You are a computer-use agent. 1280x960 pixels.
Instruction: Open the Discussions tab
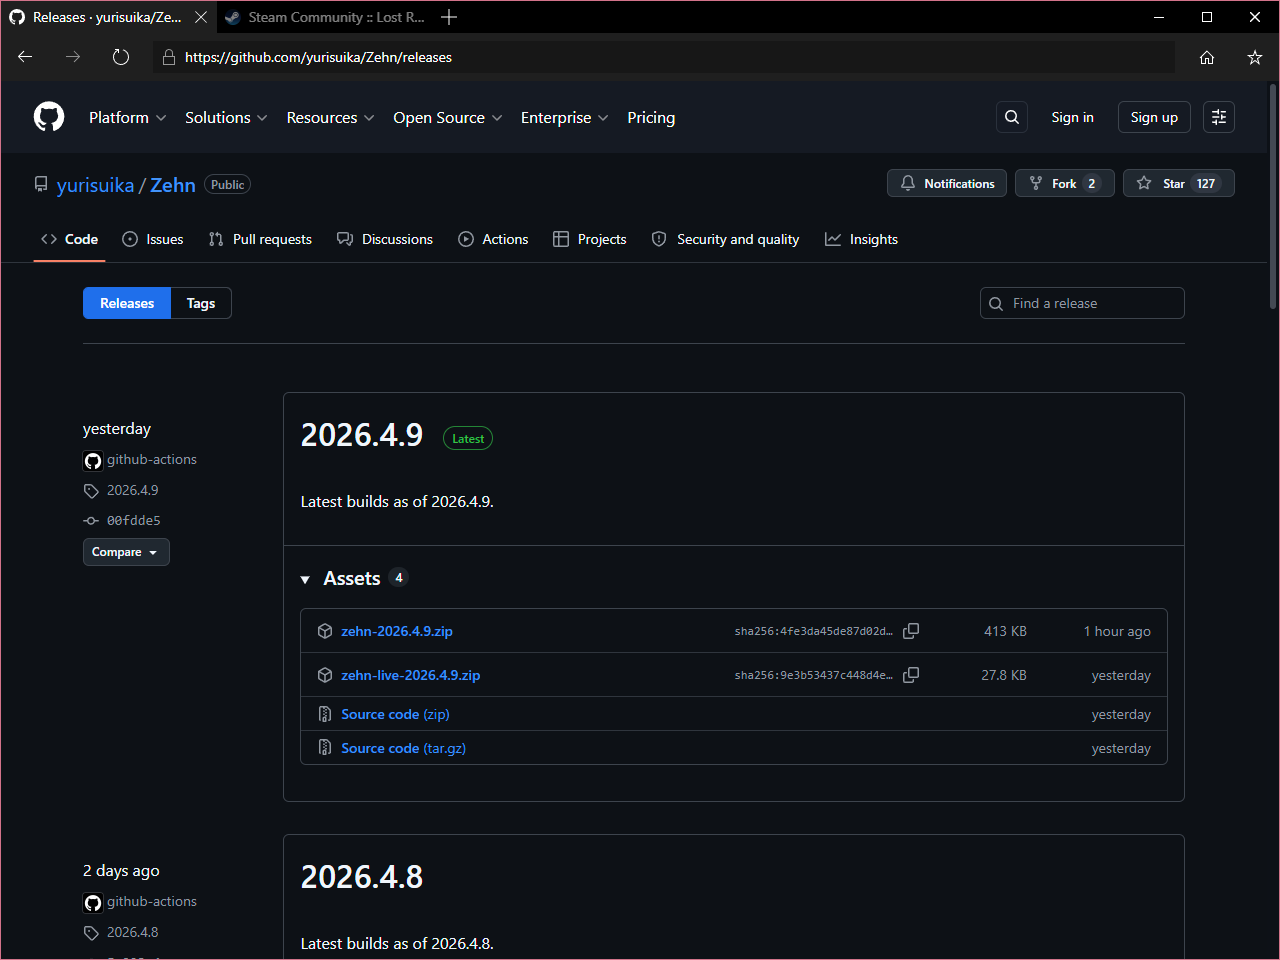[x=385, y=239]
